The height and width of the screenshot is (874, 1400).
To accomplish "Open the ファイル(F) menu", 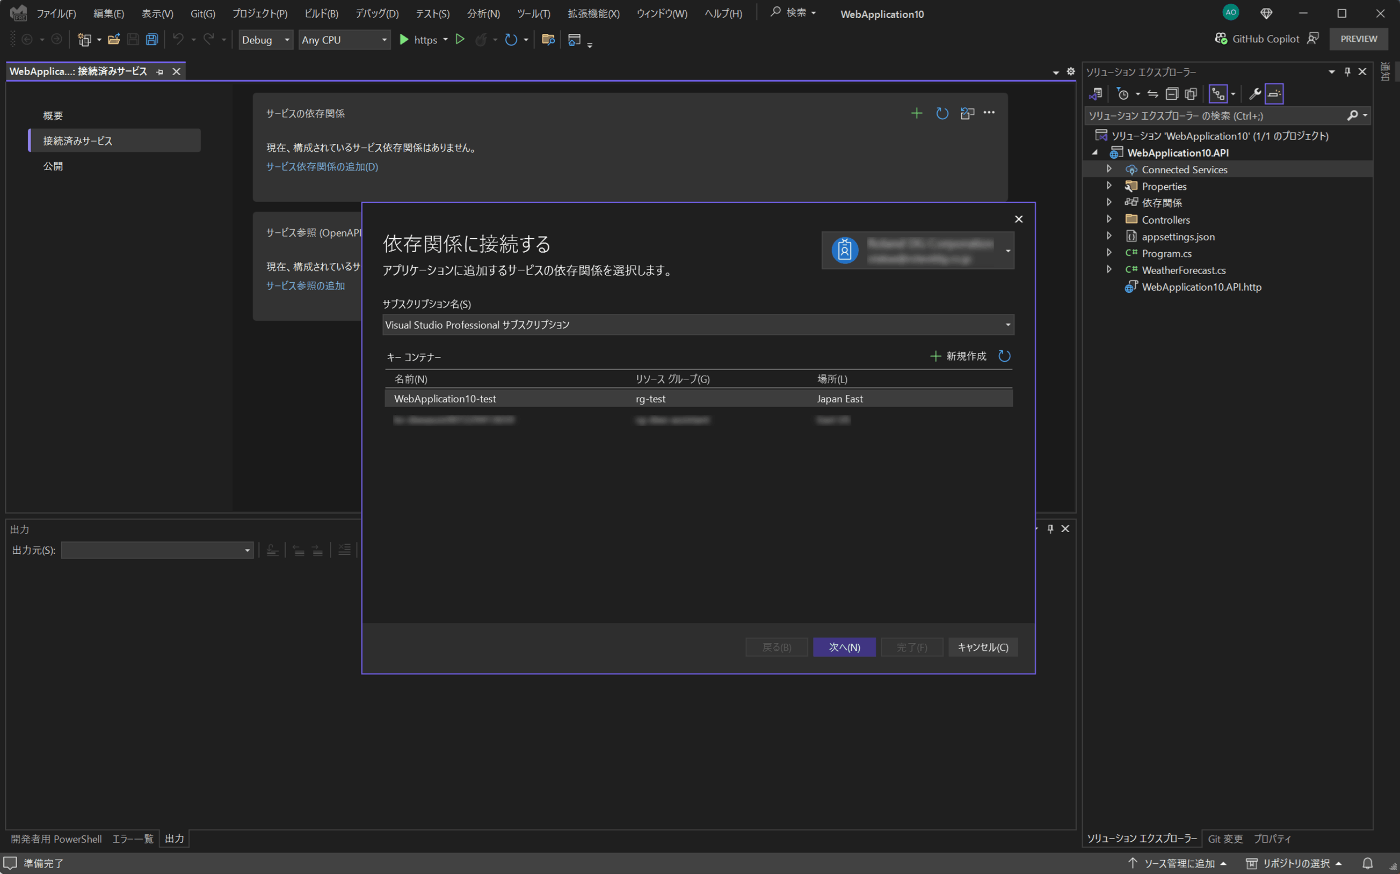I will (56, 14).
